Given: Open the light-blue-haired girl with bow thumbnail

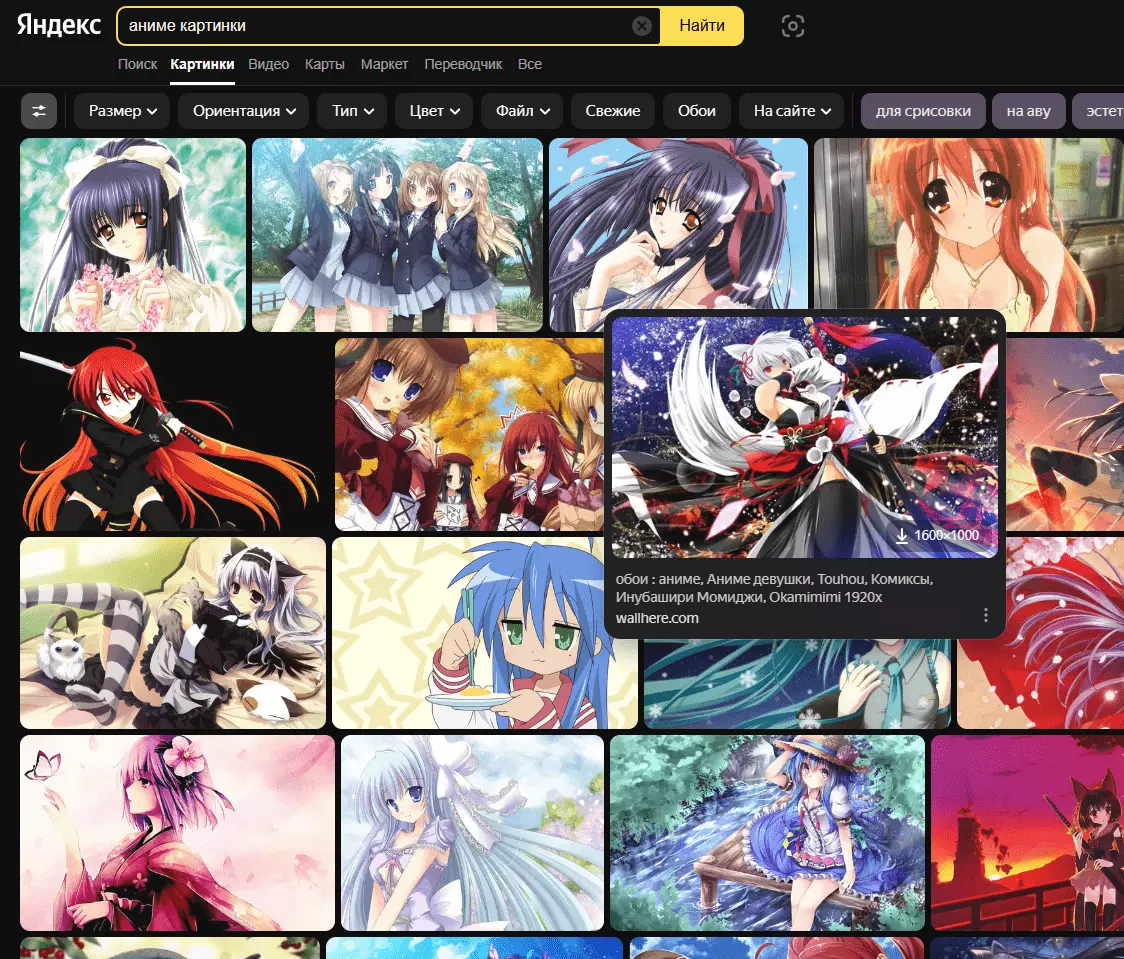Looking at the screenshot, I should click(x=472, y=833).
